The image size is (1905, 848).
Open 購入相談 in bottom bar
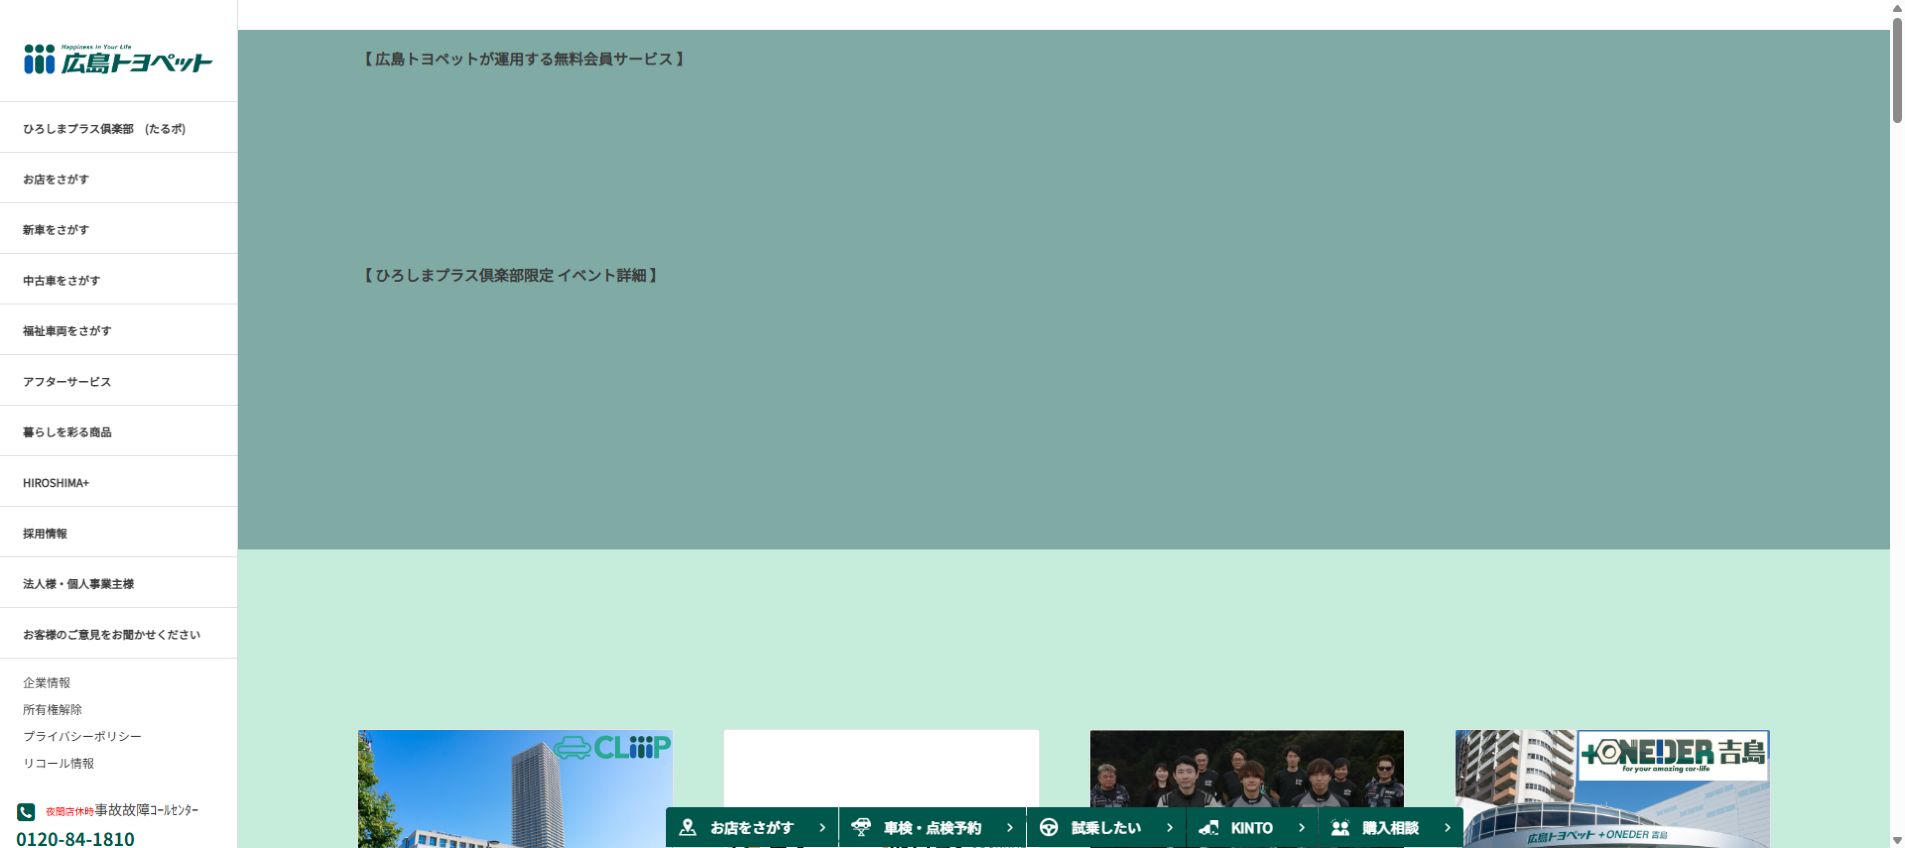click(1390, 827)
